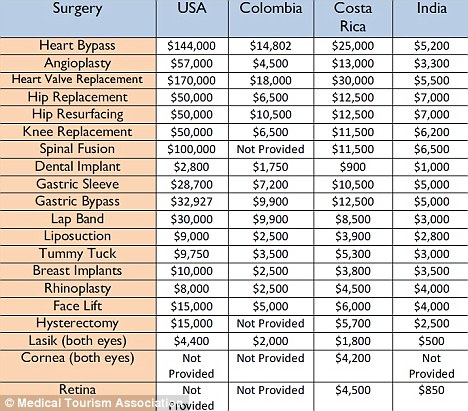Click the $900 Costa Rica Dental Implant cell
Screen dimensions: 468x411
pyautogui.click(x=353, y=167)
